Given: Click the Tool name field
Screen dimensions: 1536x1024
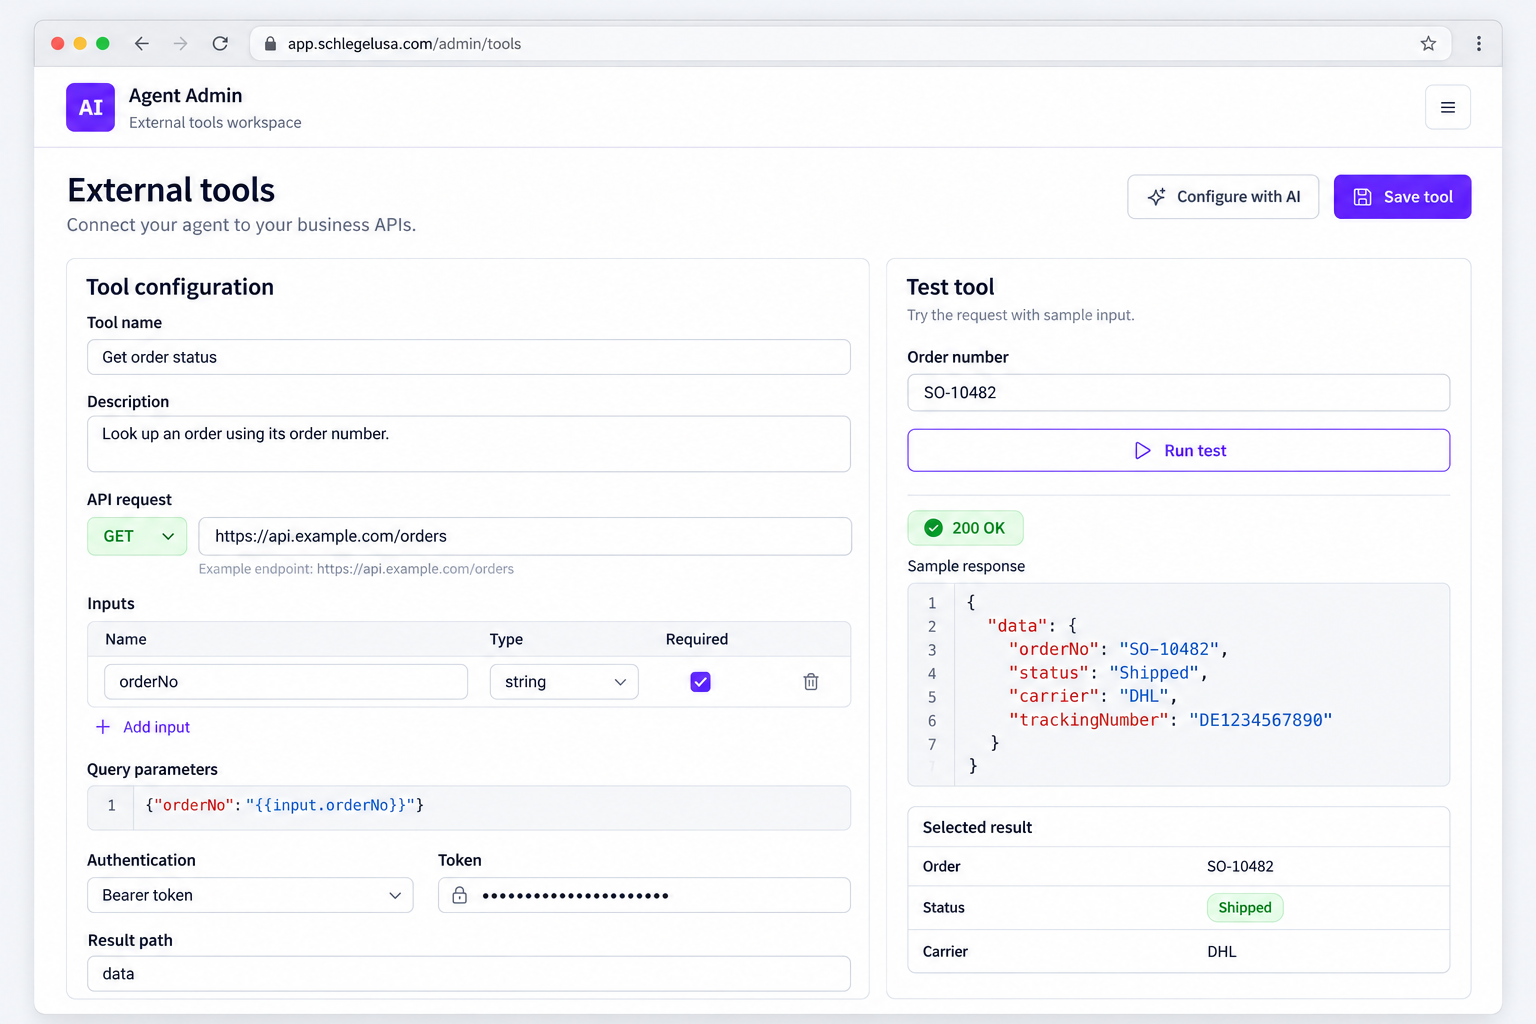Looking at the screenshot, I should [x=469, y=357].
